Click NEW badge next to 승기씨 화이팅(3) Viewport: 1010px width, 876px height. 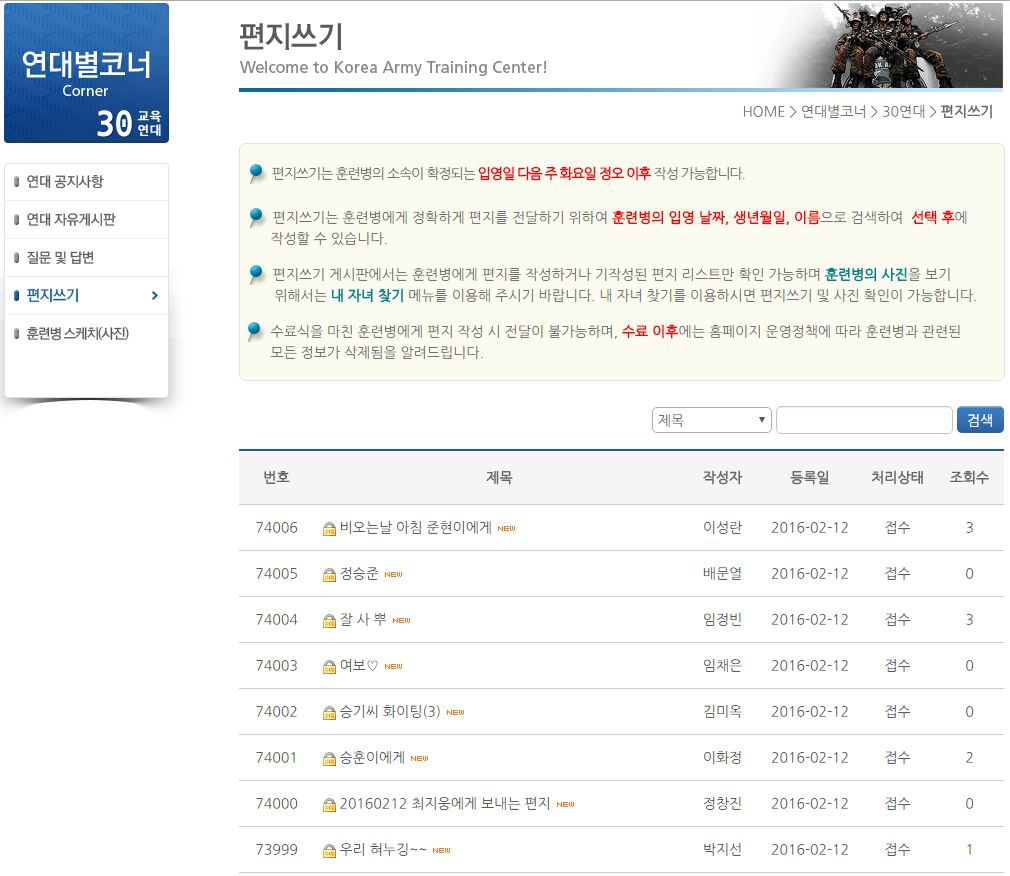(x=455, y=712)
